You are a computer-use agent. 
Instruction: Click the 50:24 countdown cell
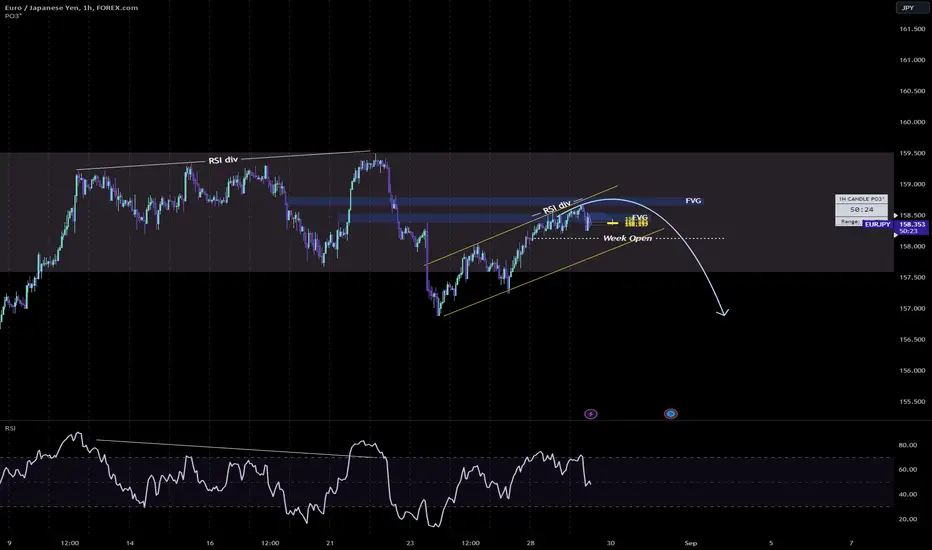coord(861,210)
